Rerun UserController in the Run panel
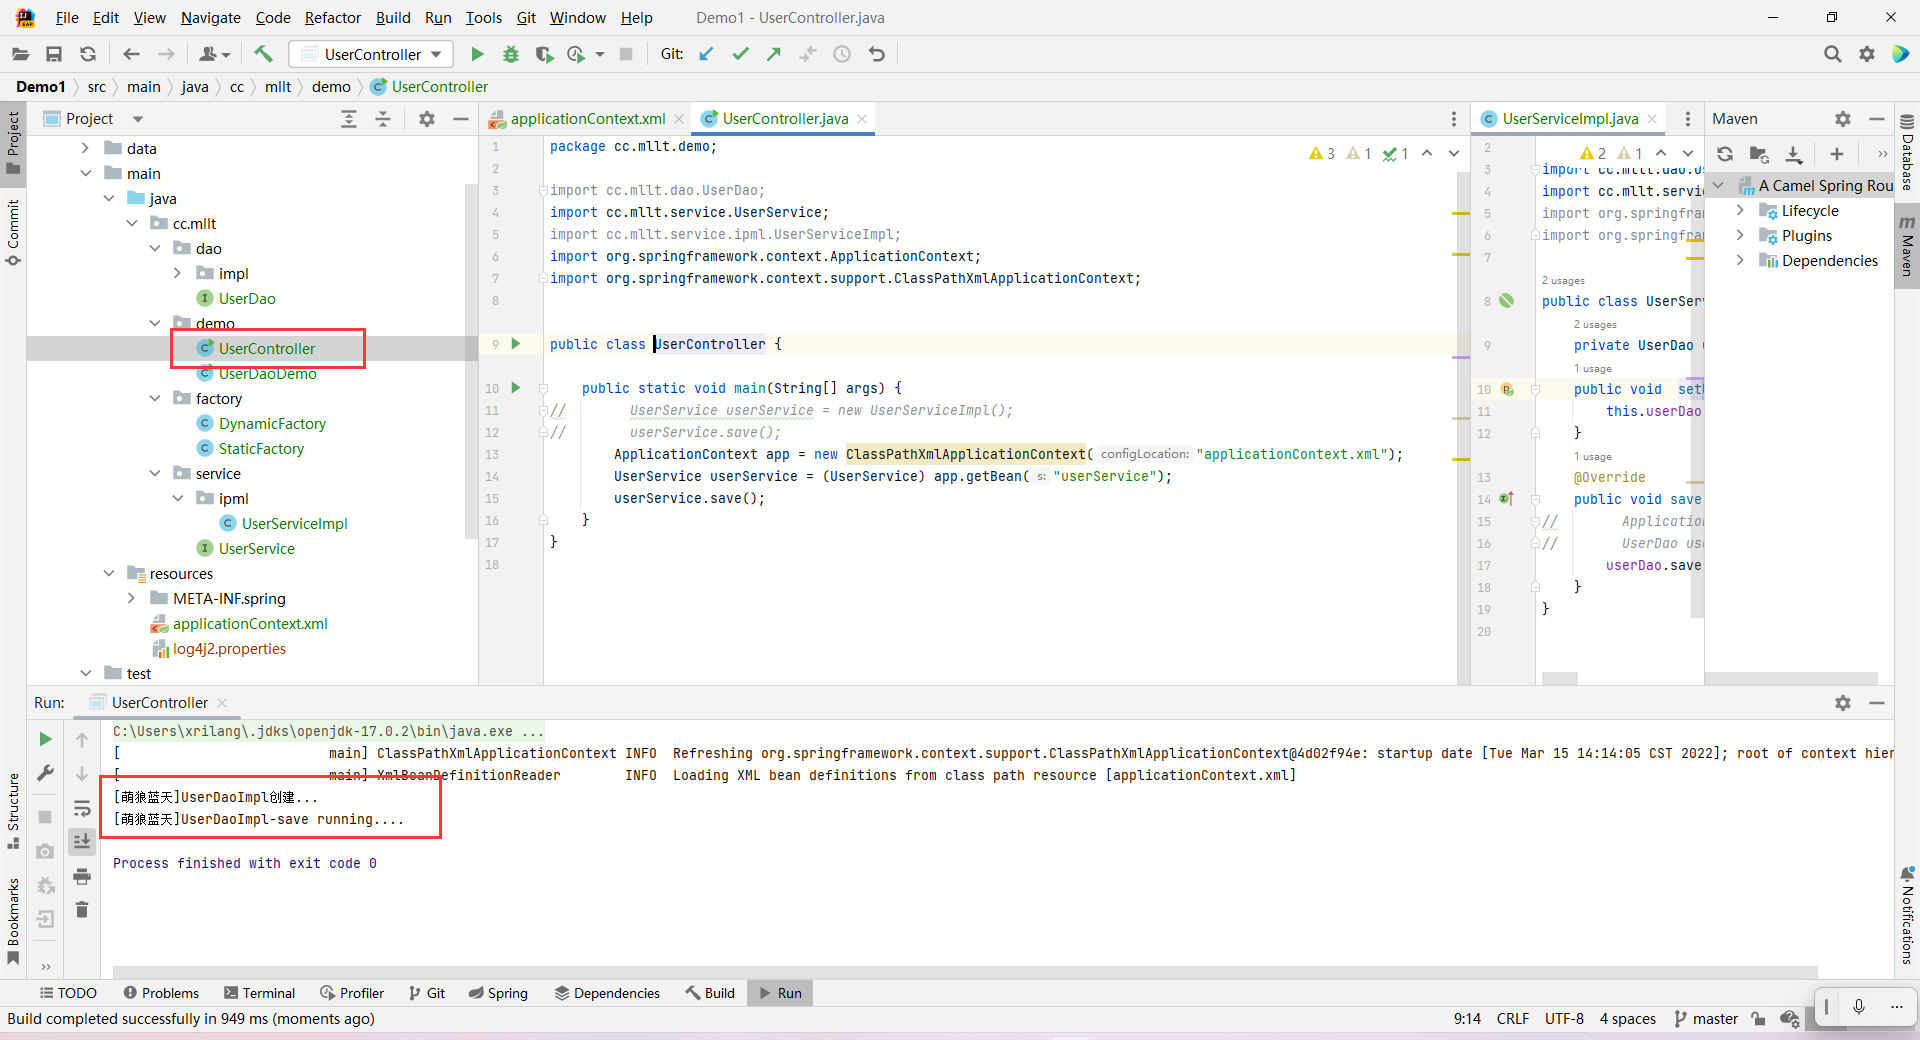Image resolution: width=1920 pixels, height=1040 pixels. point(45,739)
